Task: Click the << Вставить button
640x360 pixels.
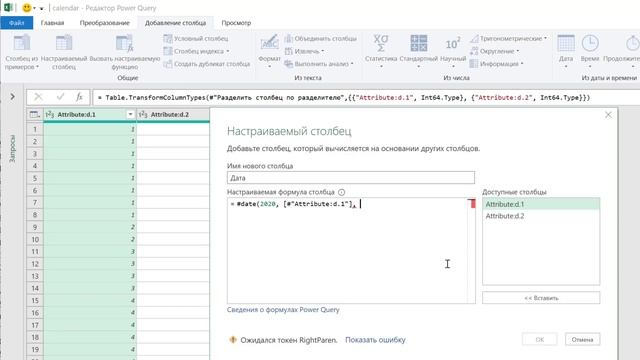Action: [x=541, y=298]
